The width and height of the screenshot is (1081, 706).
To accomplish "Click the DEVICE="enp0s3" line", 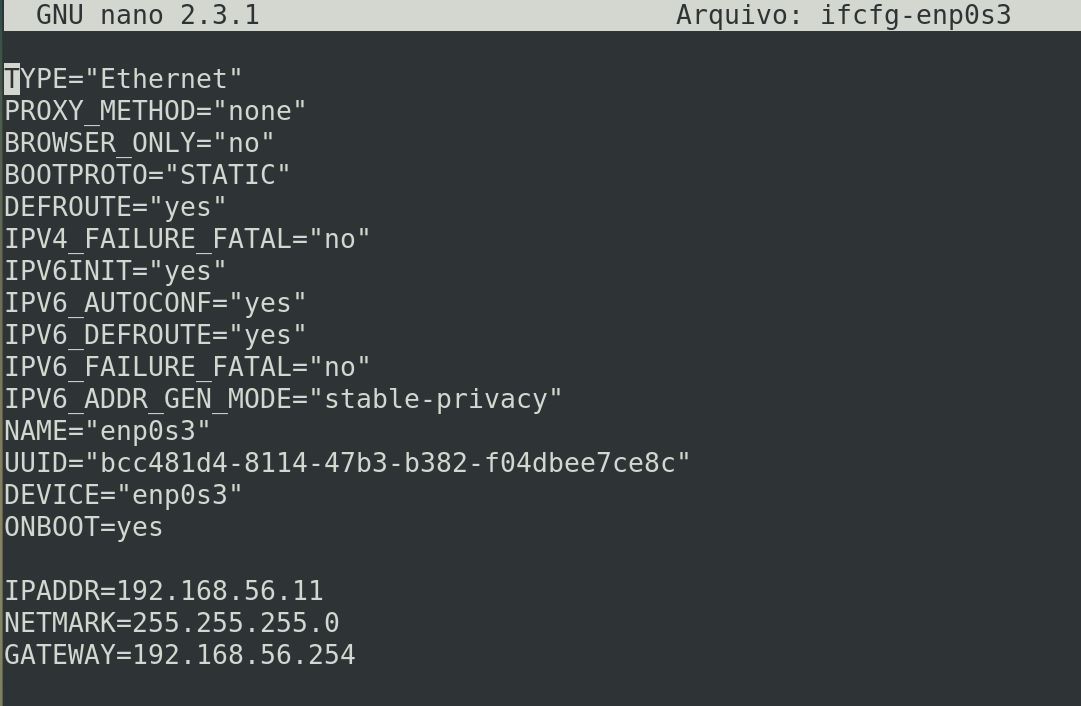I will pyautogui.click(x=123, y=495).
